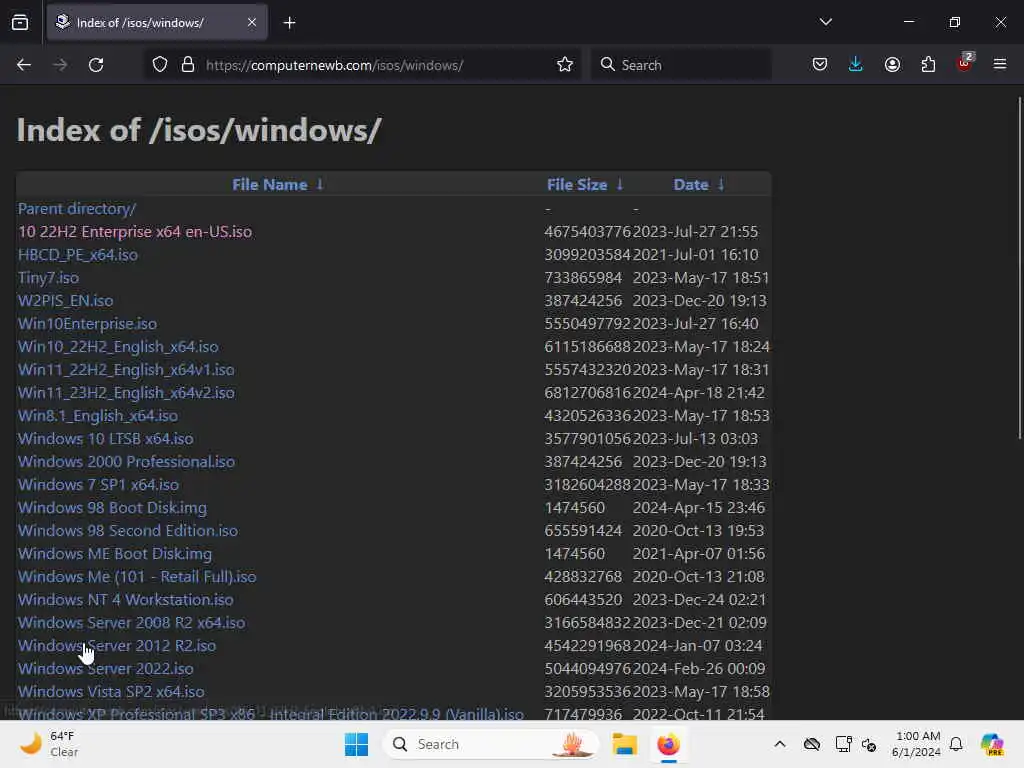Open Win8.1_English_x64.iso link
The image size is (1024, 768).
(x=98, y=416)
